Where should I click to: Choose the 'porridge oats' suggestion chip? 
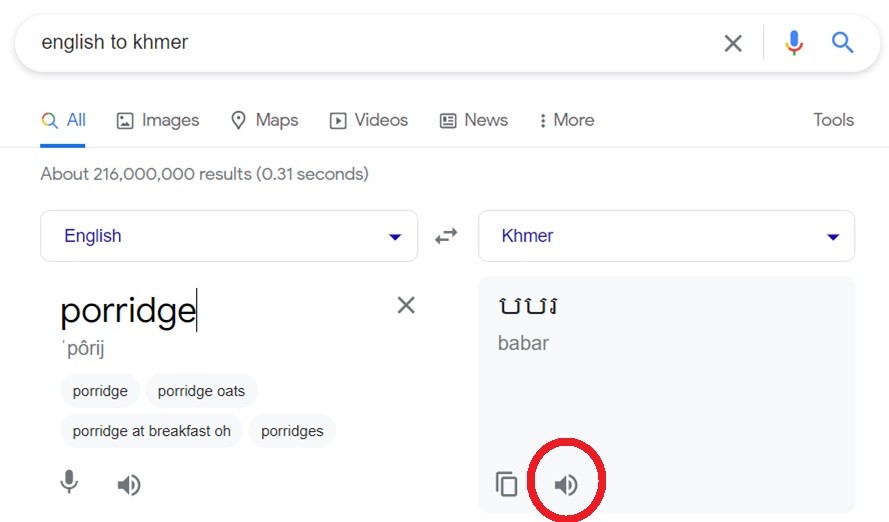pos(201,391)
